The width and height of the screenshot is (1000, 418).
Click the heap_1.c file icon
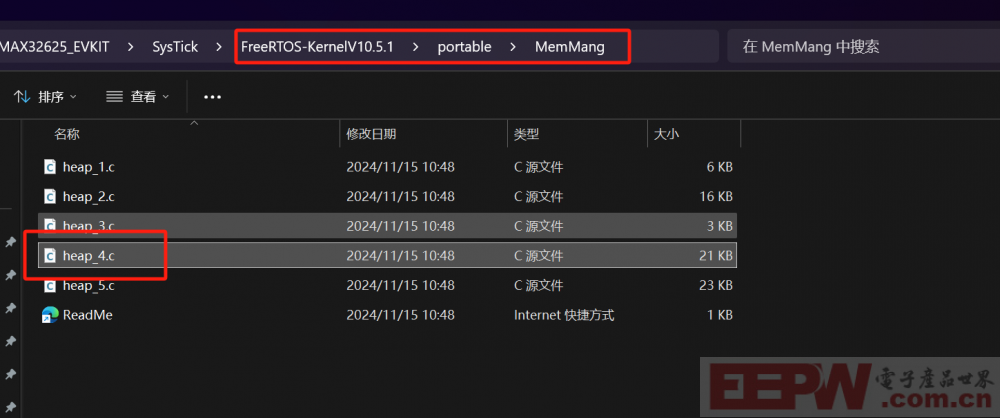click(x=50, y=167)
